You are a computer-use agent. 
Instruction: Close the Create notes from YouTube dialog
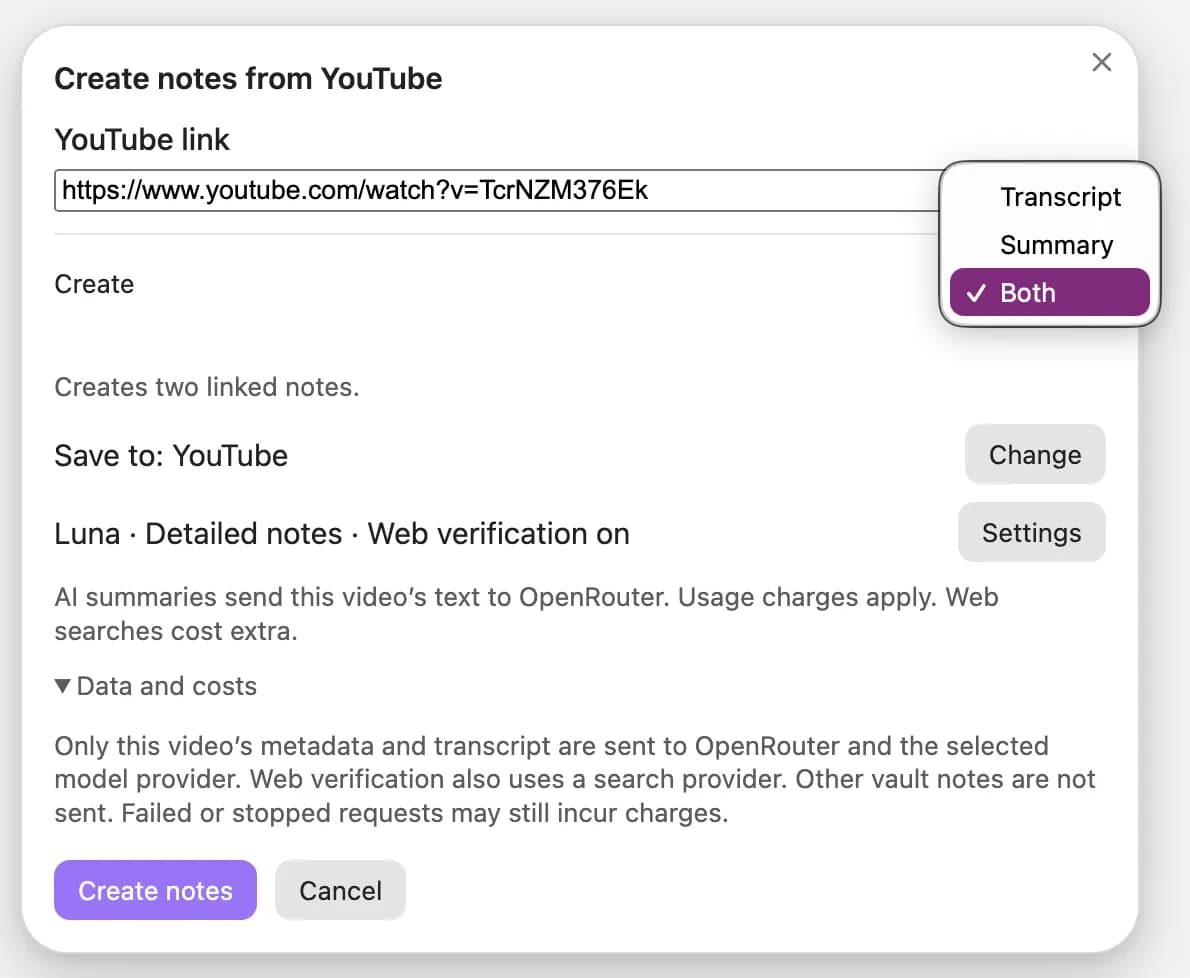(1101, 62)
